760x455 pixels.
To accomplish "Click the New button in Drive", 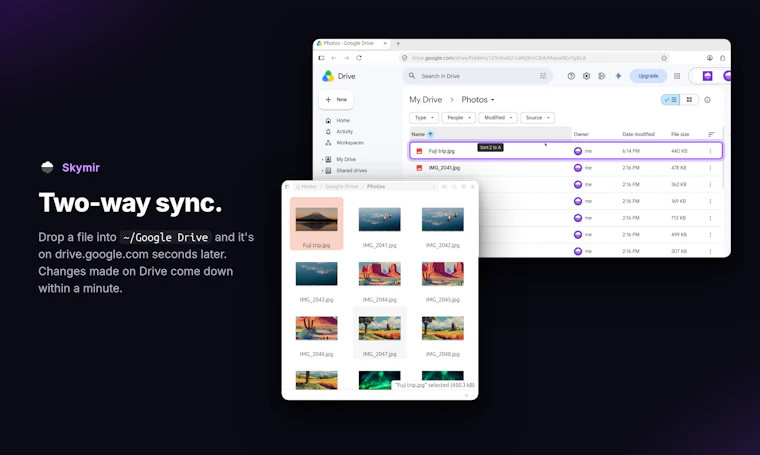I will click(336, 99).
